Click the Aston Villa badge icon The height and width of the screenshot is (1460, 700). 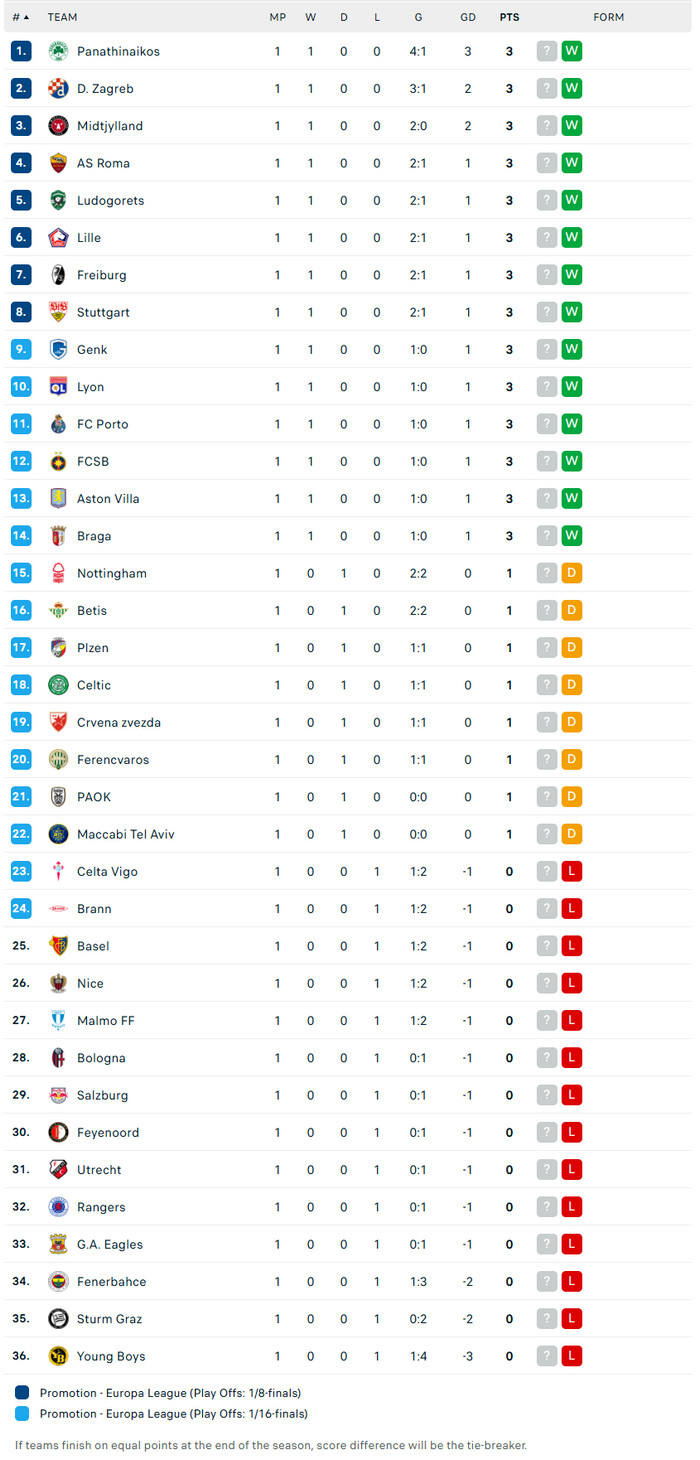58,499
